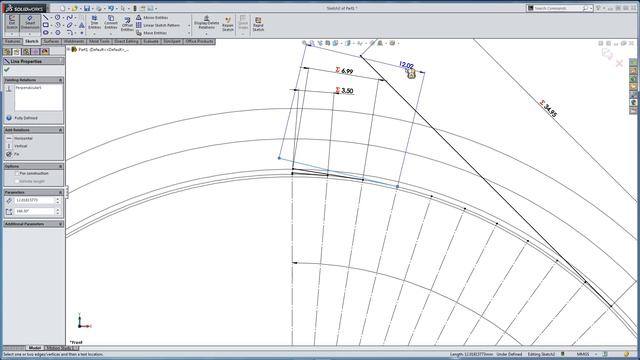Screen dimensions: 640x360
Task: Select the Perpendicular5 relation in the list
Action: tap(28, 88)
